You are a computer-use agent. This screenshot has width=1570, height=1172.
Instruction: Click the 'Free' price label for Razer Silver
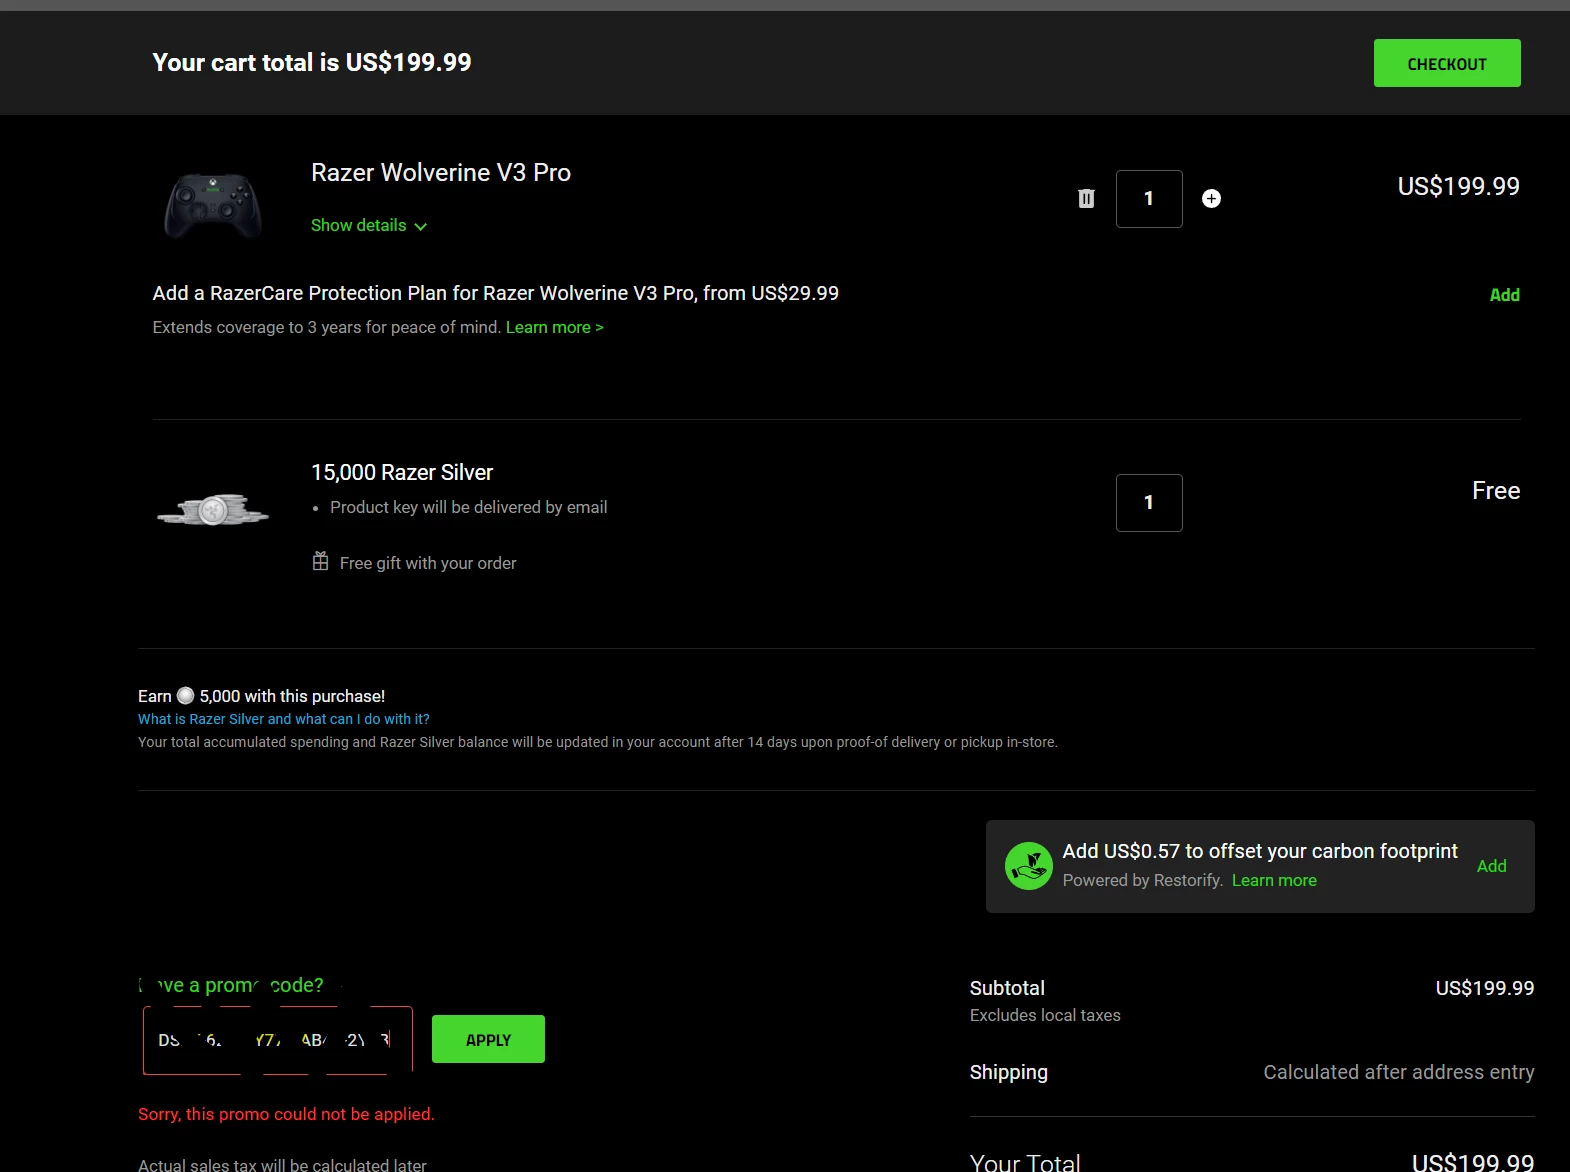(1496, 491)
